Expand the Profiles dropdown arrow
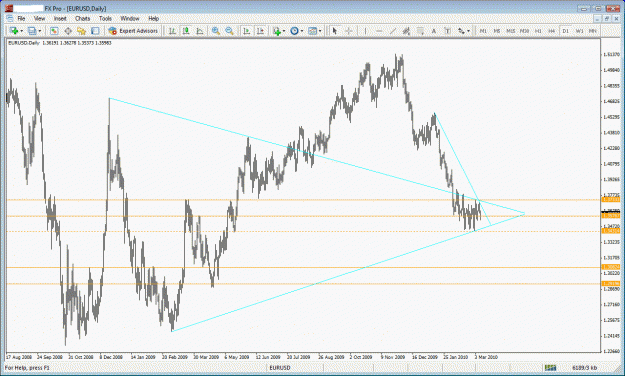 coord(40,31)
